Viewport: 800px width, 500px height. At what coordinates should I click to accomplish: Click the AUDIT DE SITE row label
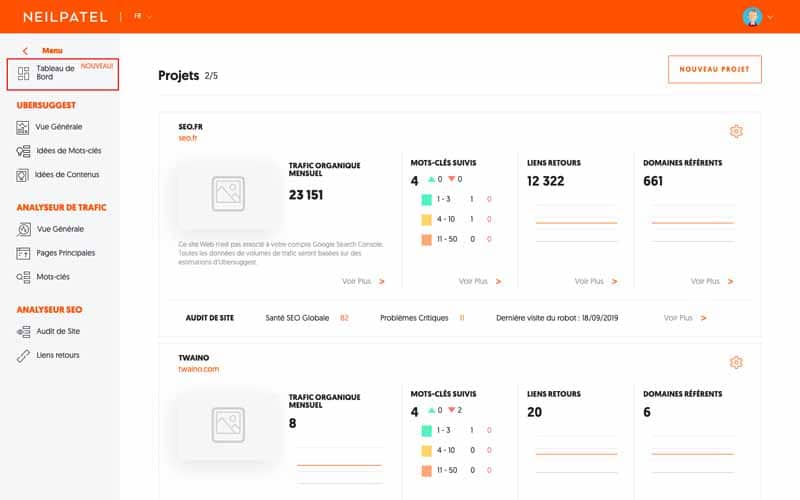pyautogui.click(x=210, y=318)
